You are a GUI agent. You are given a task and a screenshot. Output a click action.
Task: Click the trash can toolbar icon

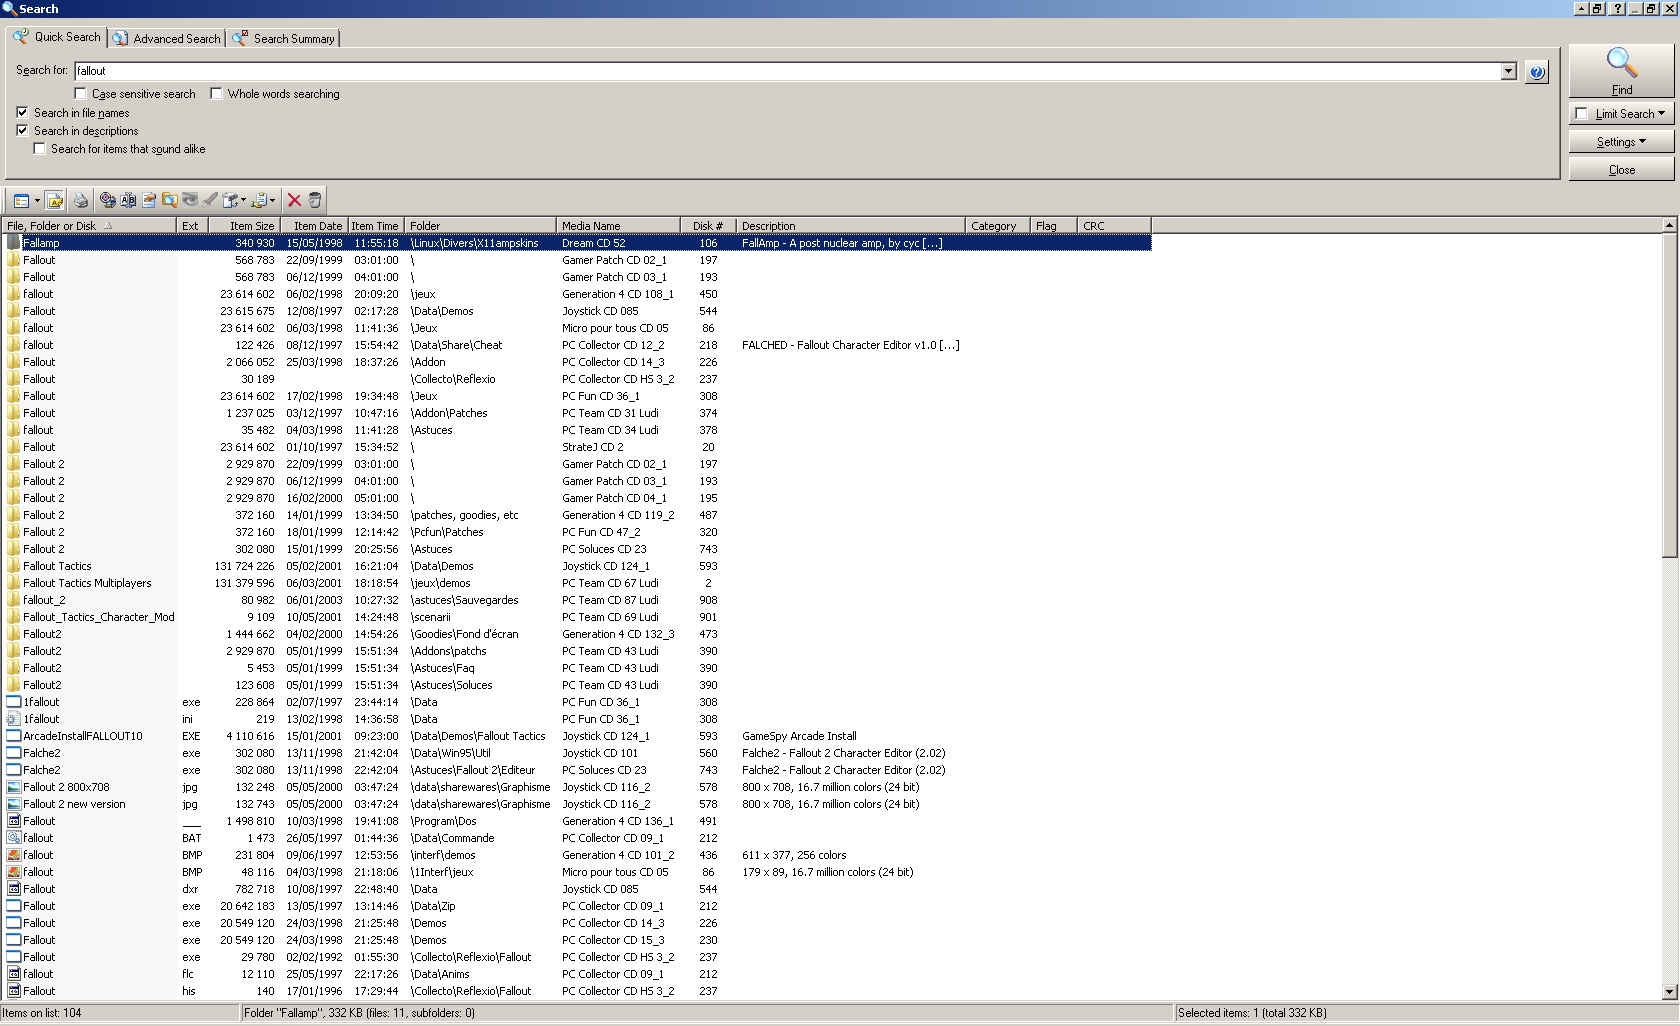(315, 200)
